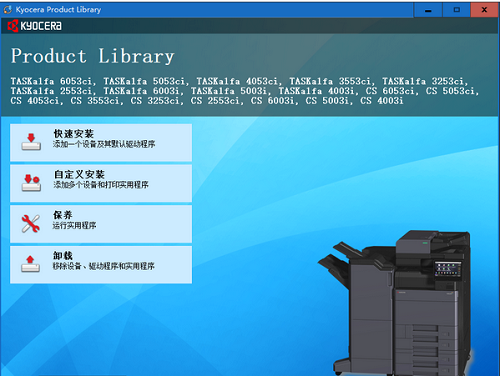
Task: Minimize the Kyocera Product Library window
Action: point(428,10)
